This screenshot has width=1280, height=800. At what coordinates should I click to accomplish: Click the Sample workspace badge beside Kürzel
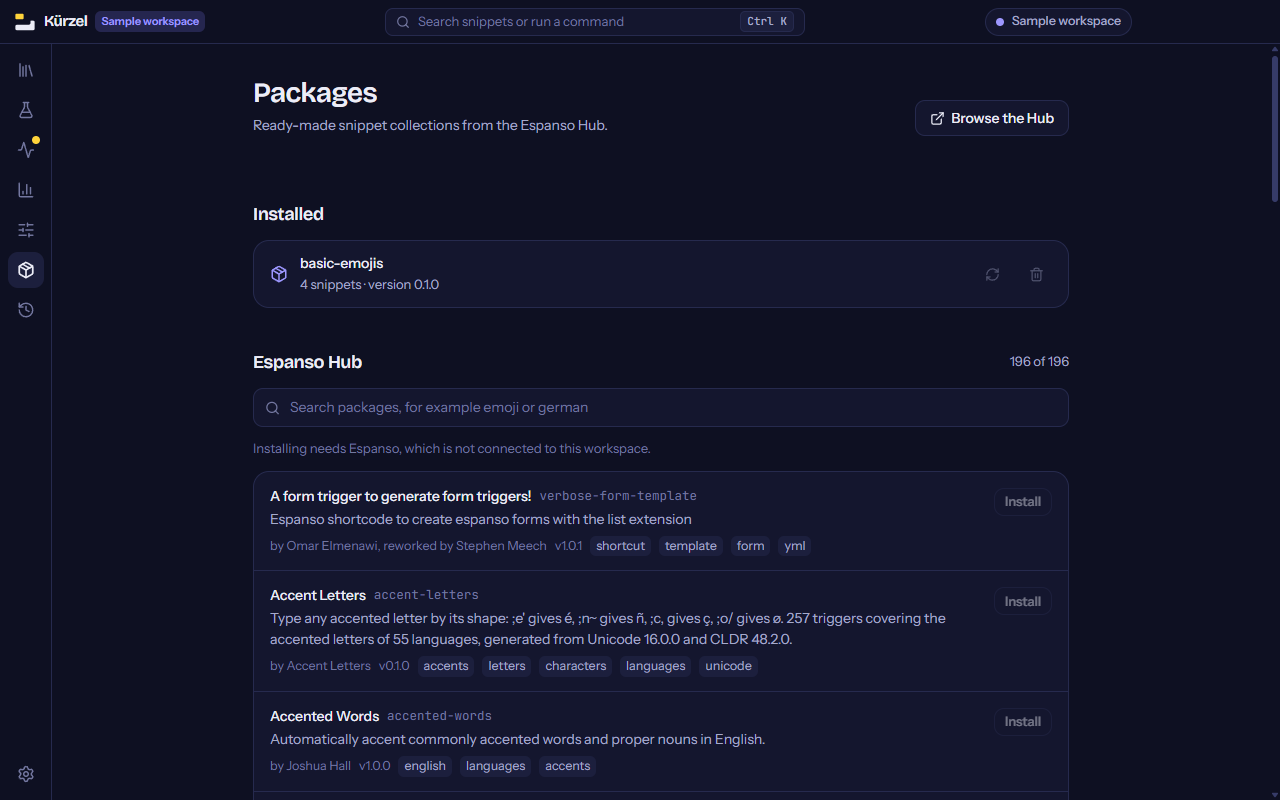tap(150, 21)
